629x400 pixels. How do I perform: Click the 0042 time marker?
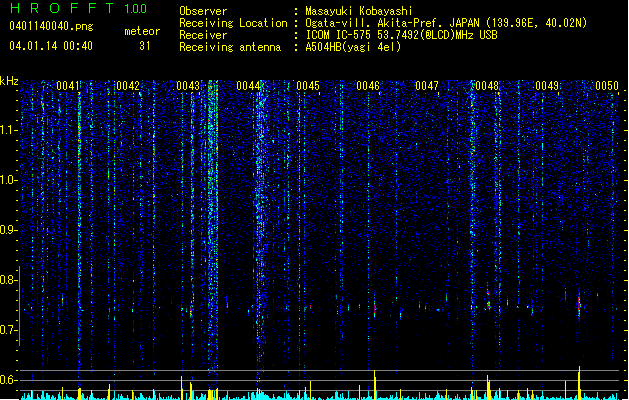point(128,86)
